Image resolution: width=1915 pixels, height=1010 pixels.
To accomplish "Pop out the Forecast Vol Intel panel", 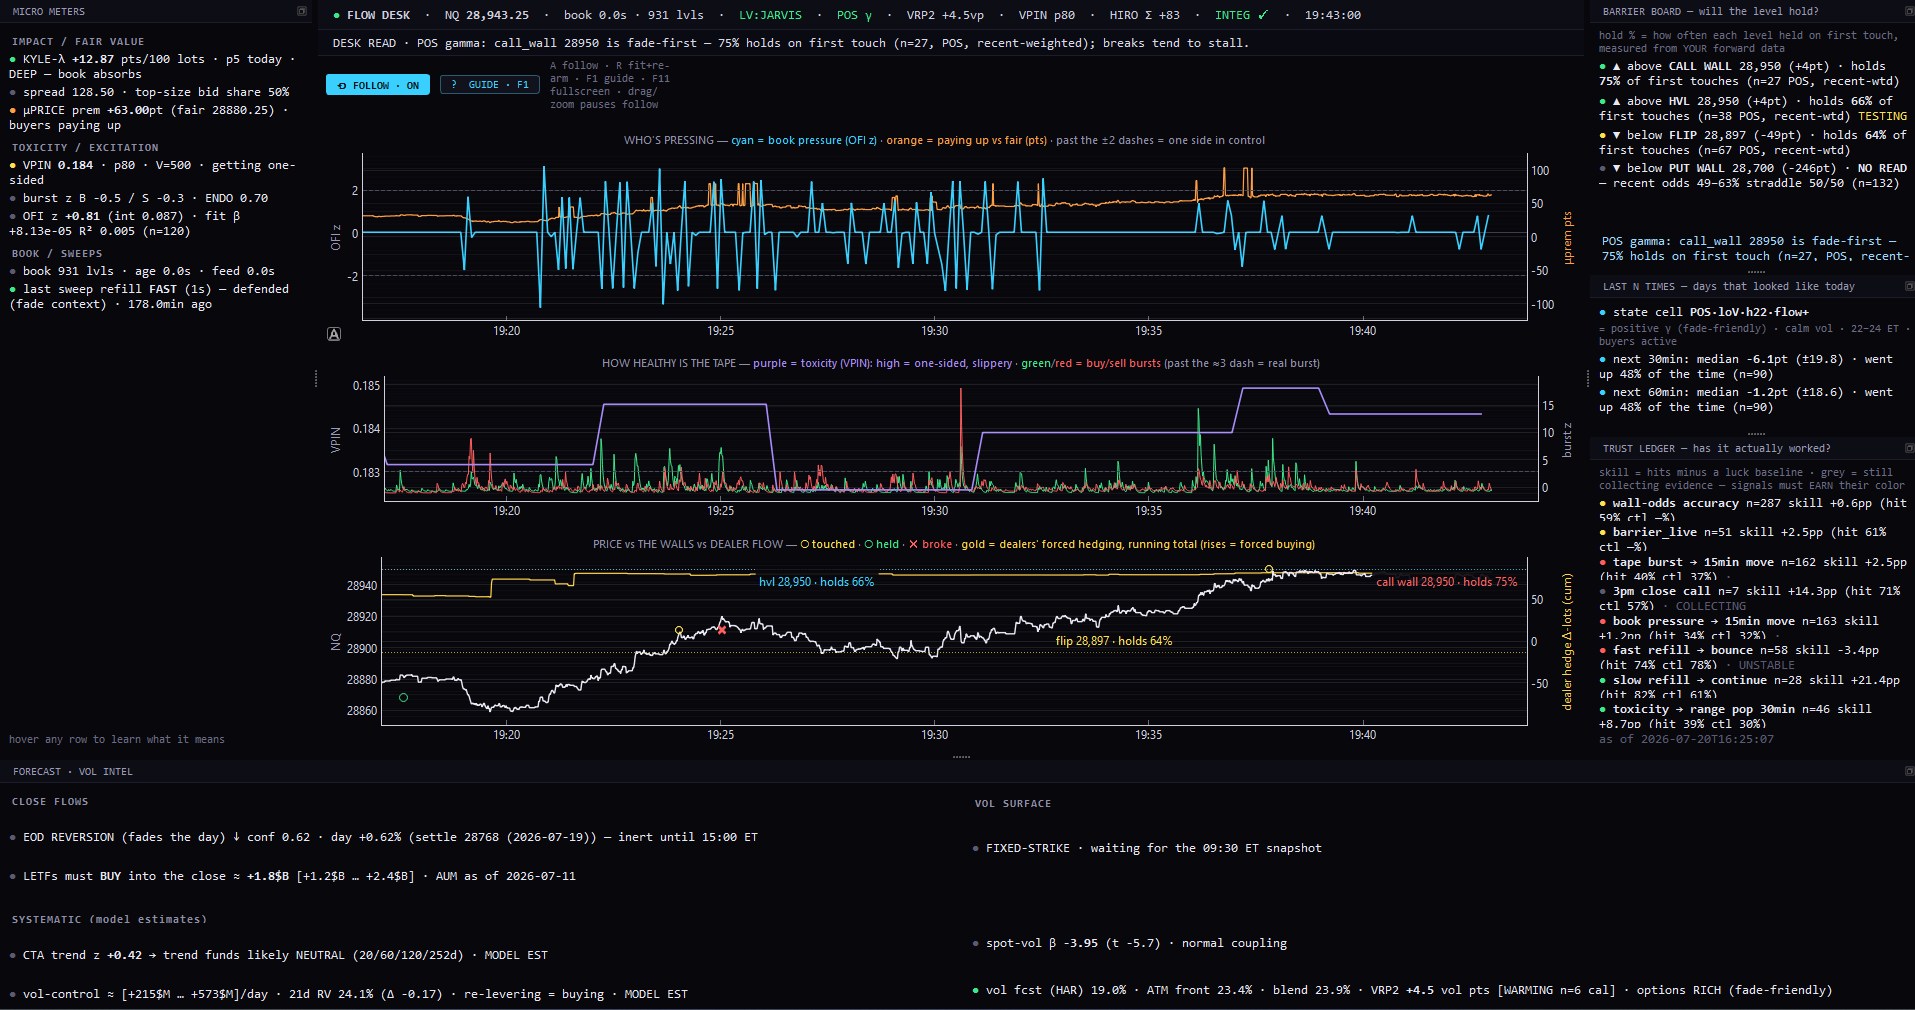I will click(1909, 771).
